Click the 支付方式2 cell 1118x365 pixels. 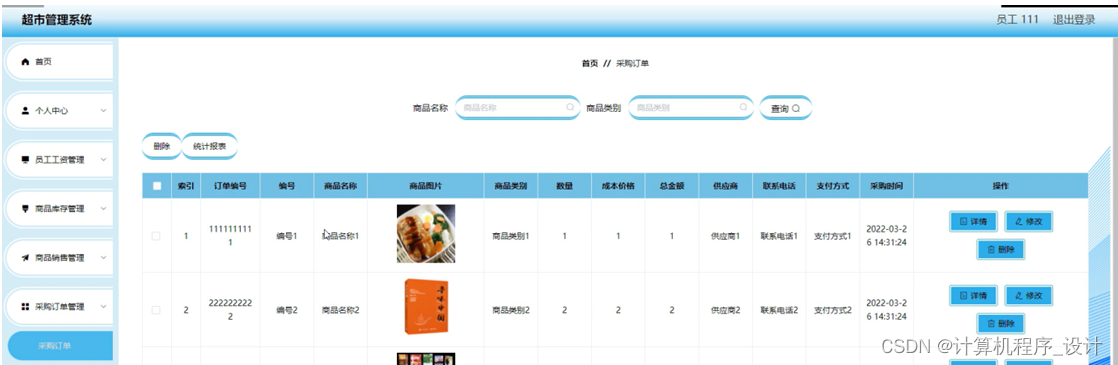point(833,310)
